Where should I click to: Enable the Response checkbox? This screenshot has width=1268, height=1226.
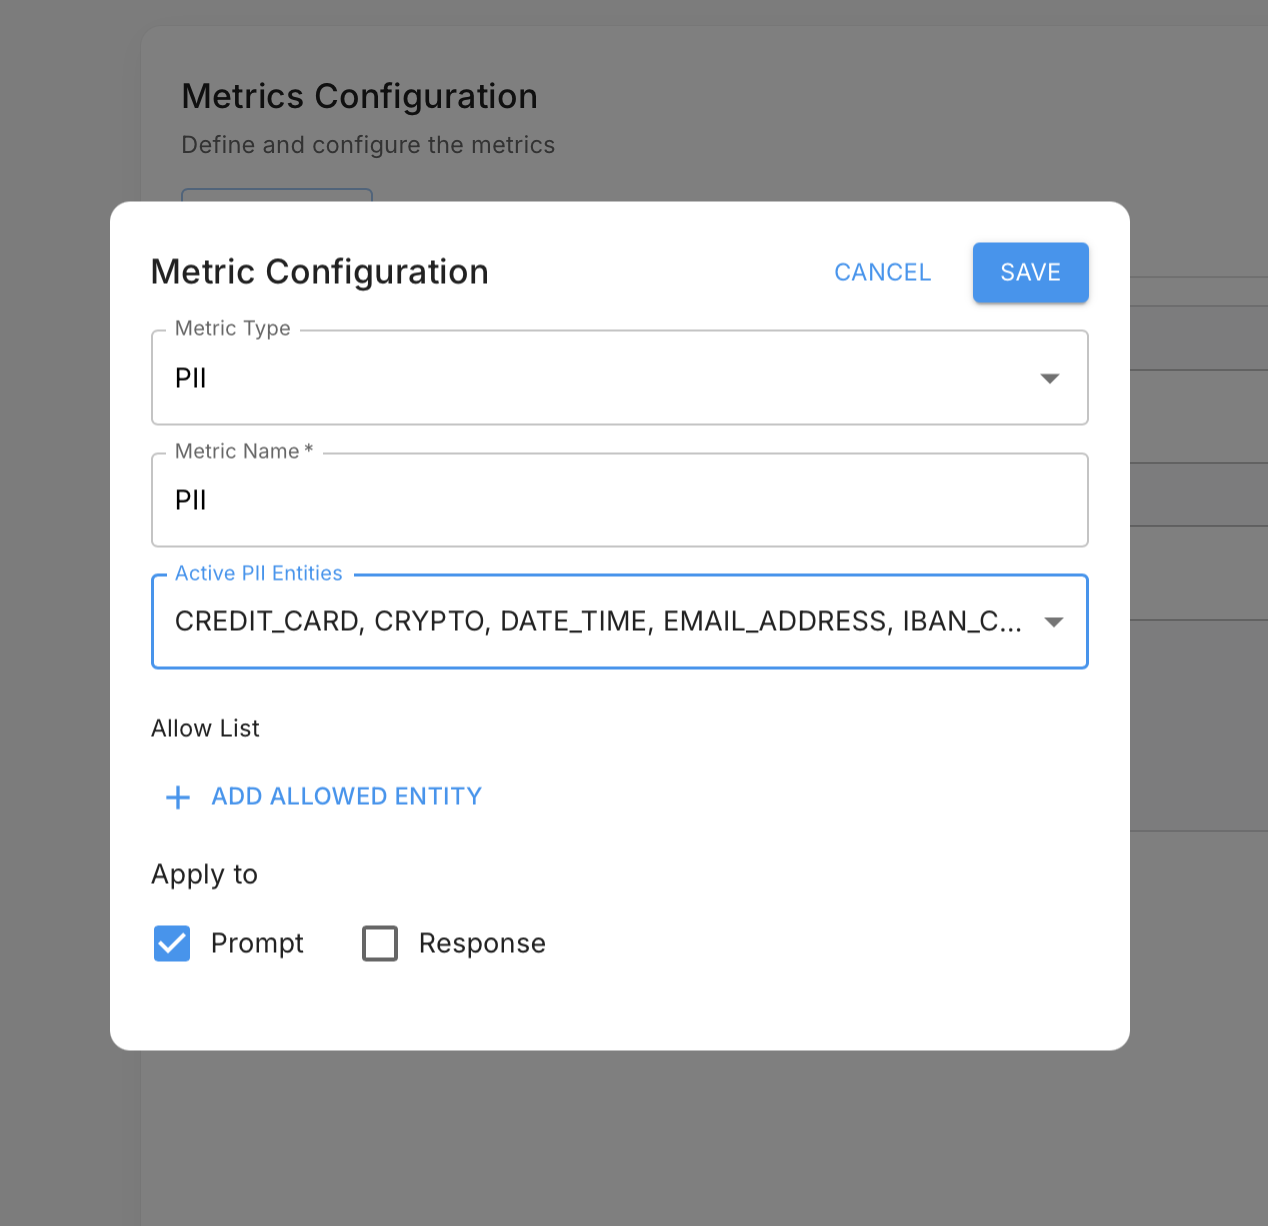[380, 943]
